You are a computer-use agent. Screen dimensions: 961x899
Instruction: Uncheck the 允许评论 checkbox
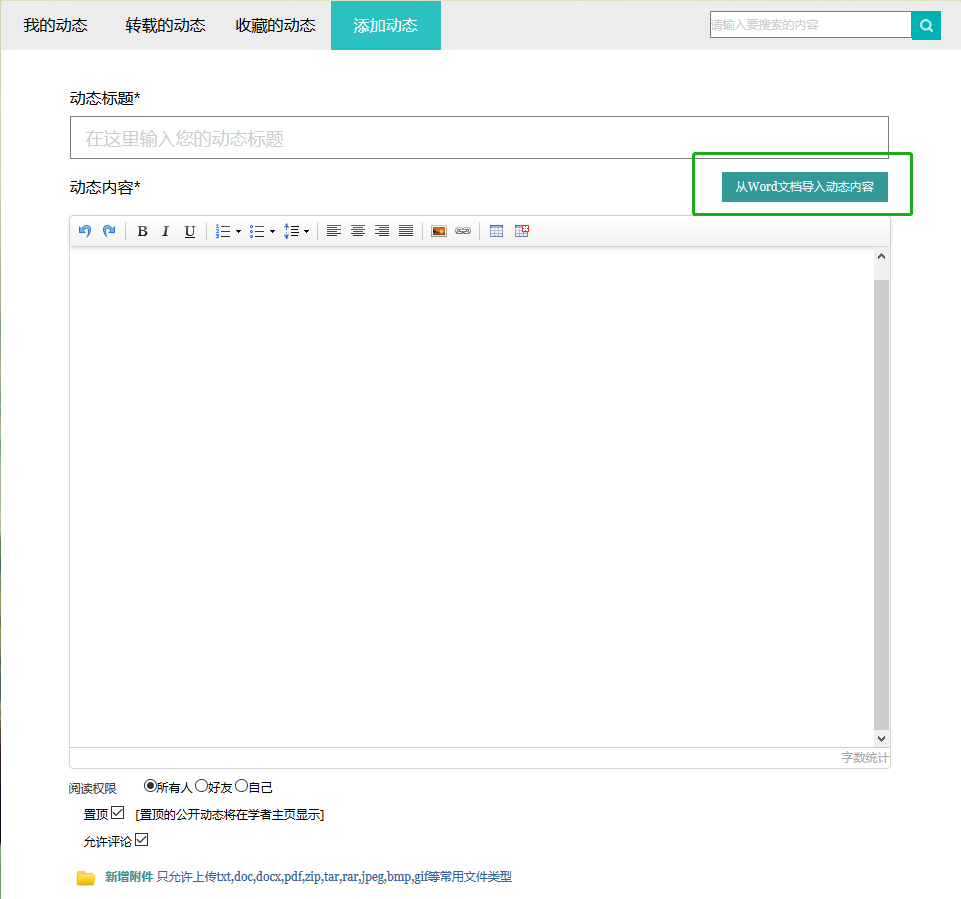coord(141,840)
